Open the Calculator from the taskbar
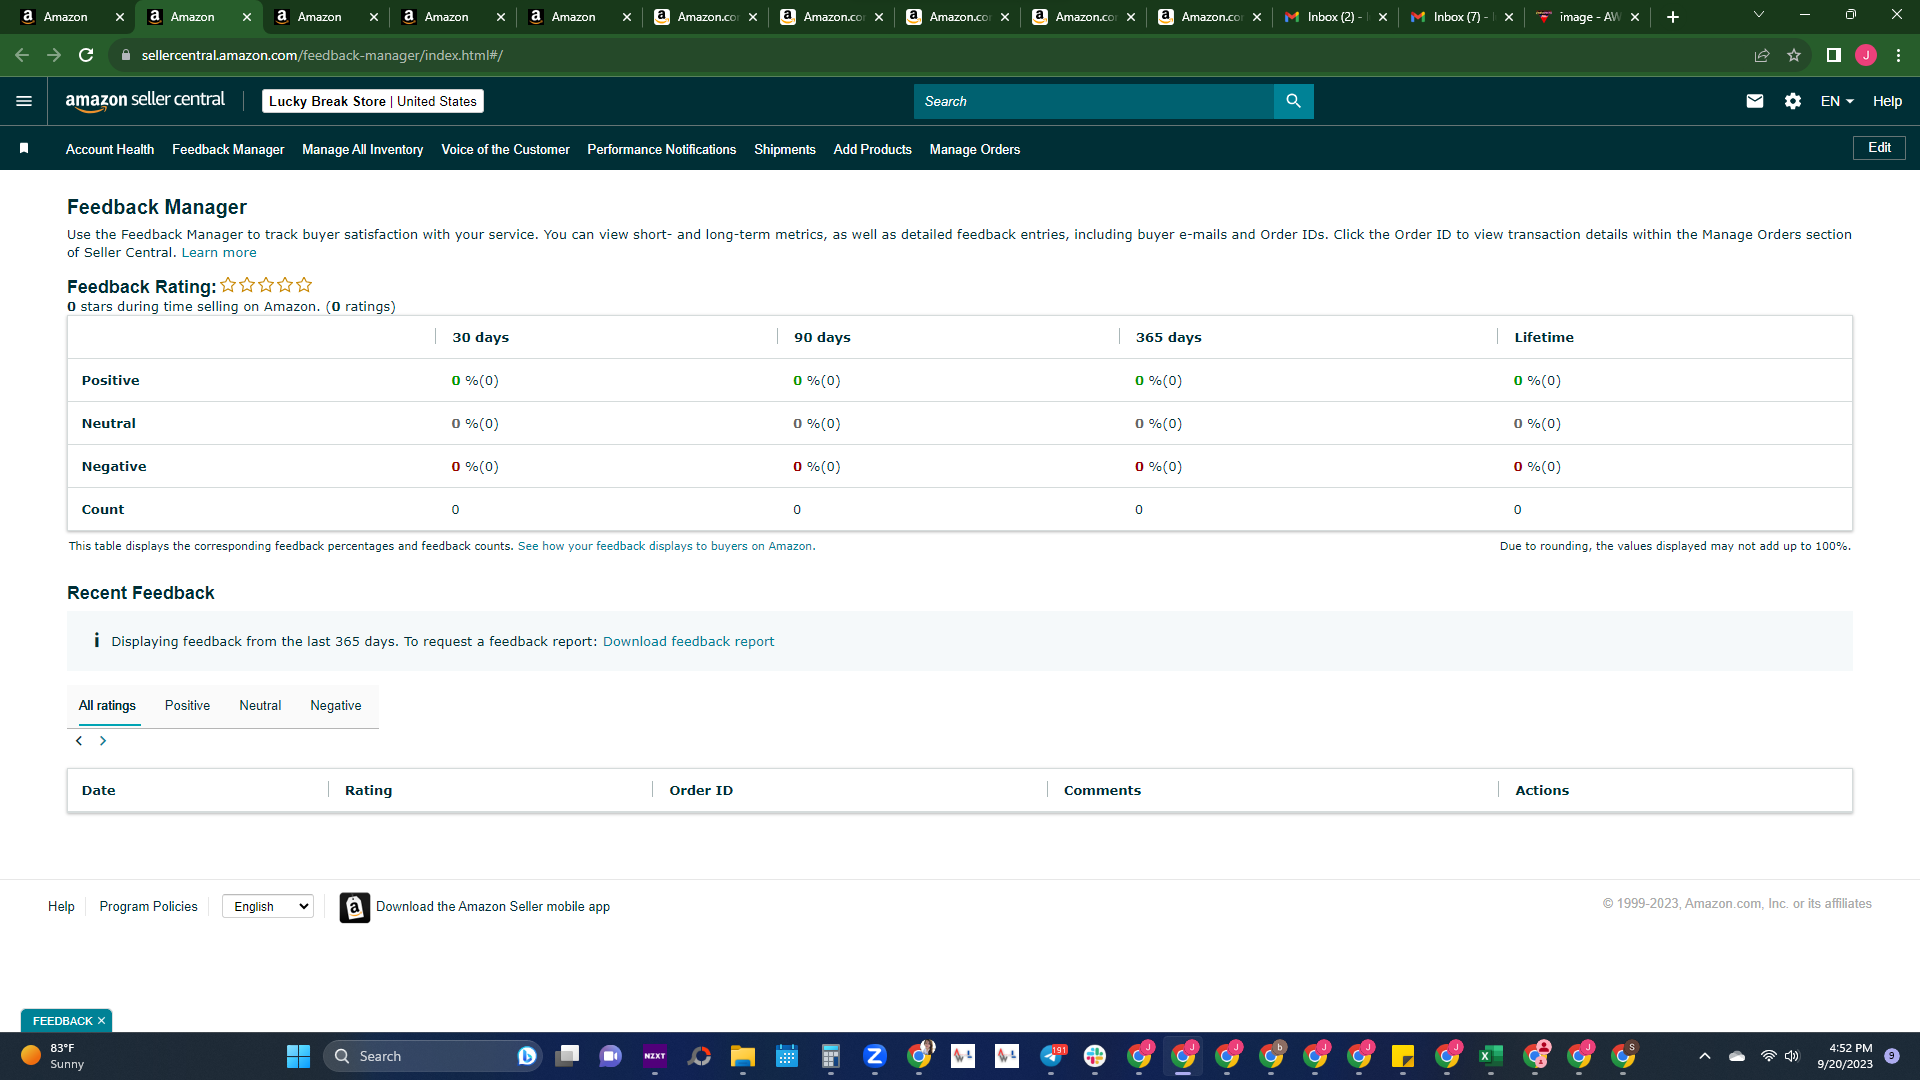Viewport: 1920px width, 1080px height. coord(830,1056)
